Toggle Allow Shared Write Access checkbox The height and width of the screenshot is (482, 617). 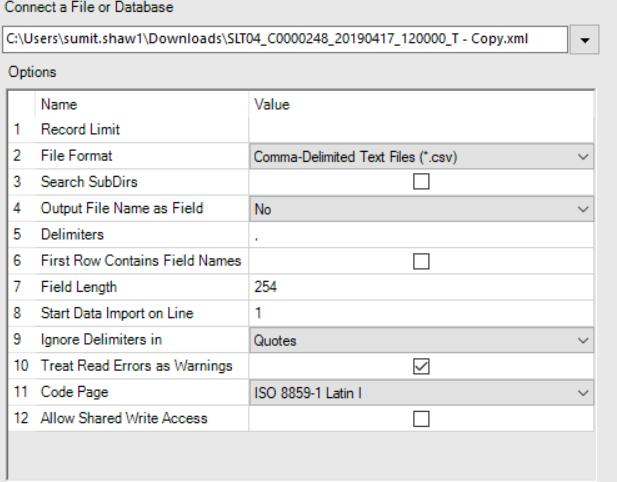pyautogui.click(x=421, y=419)
